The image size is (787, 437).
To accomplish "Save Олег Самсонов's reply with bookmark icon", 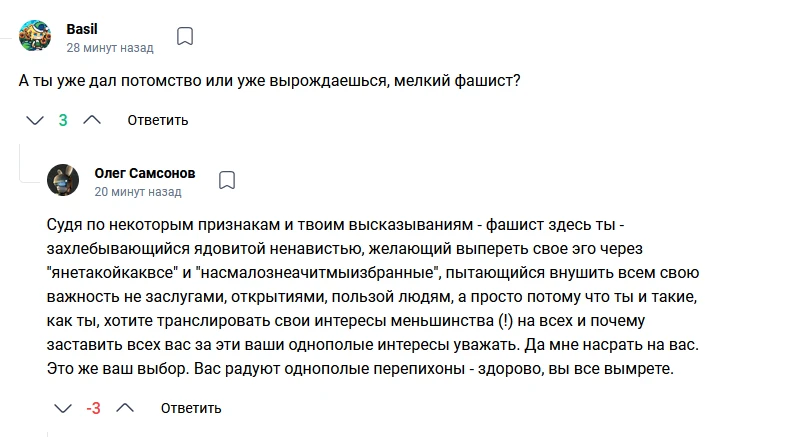I will tap(227, 180).
